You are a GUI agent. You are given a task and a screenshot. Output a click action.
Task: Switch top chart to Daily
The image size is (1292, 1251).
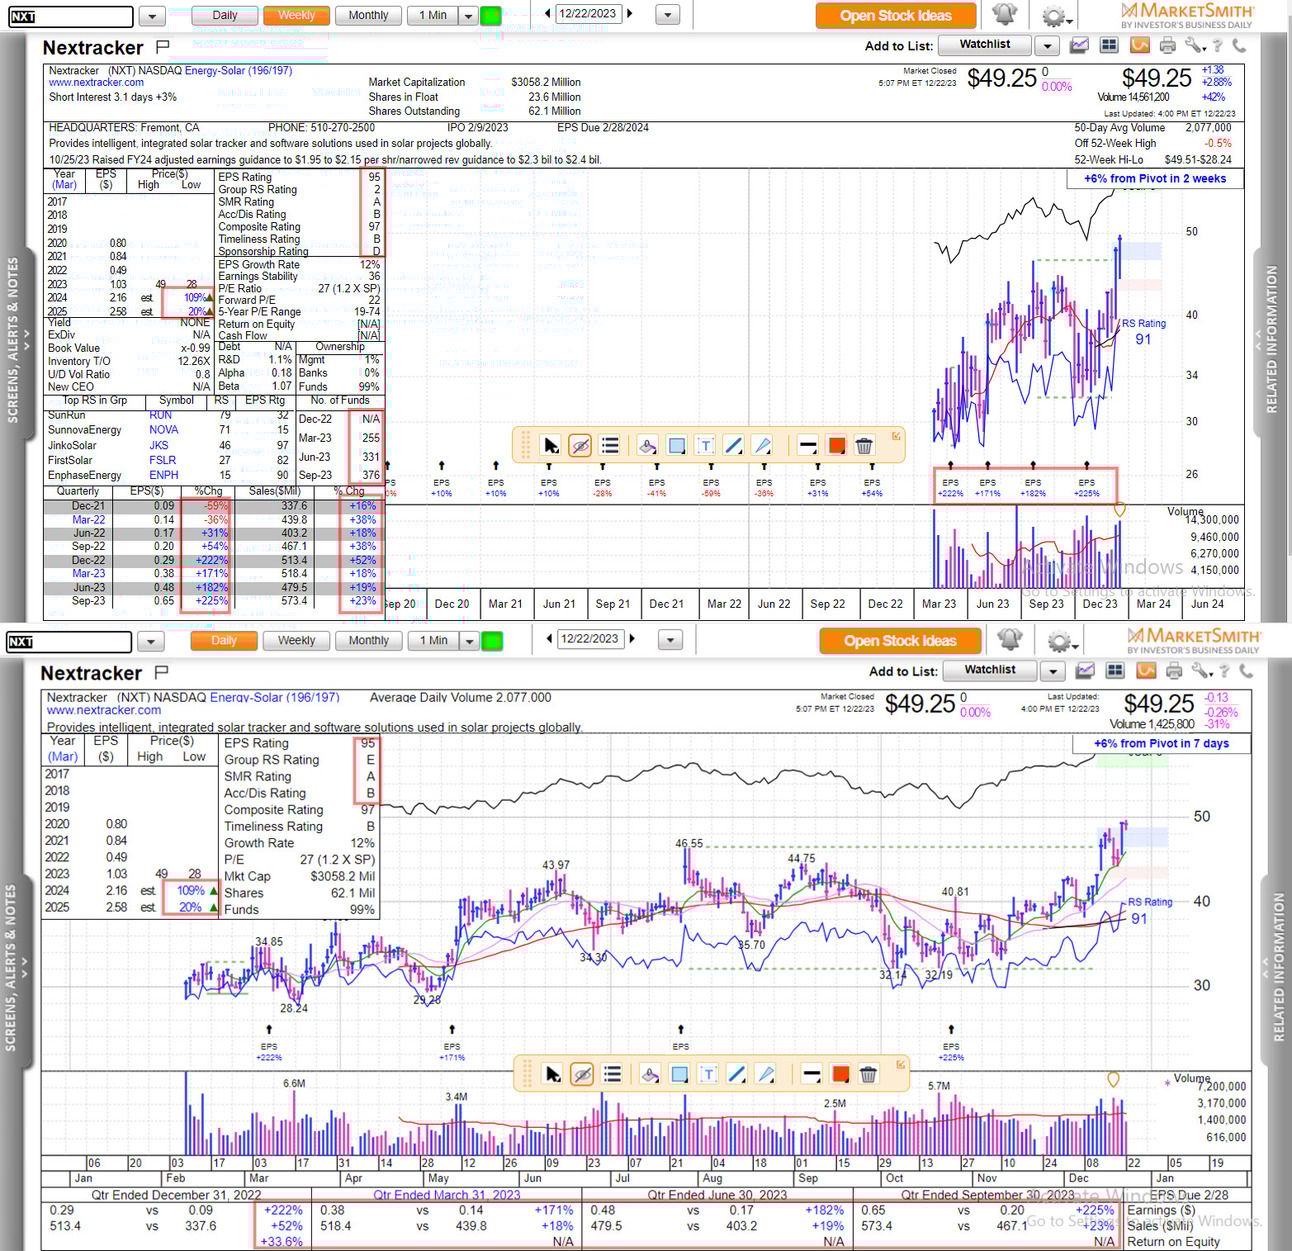coord(225,15)
